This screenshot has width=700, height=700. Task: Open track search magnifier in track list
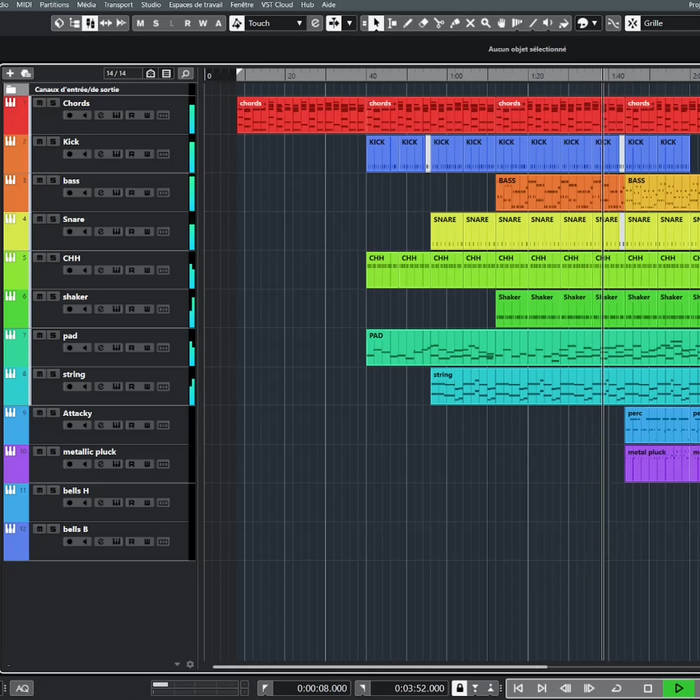click(185, 73)
